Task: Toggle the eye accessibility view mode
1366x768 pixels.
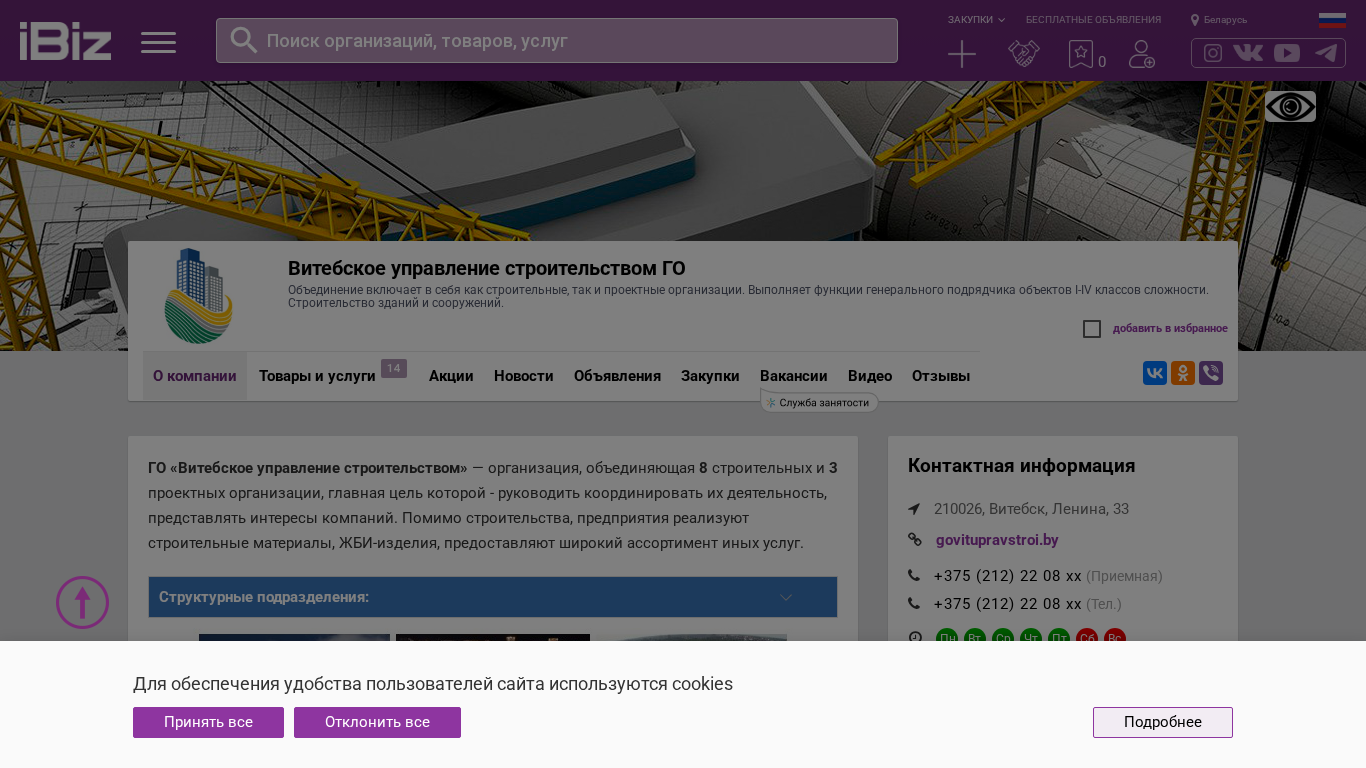Action: (1290, 107)
